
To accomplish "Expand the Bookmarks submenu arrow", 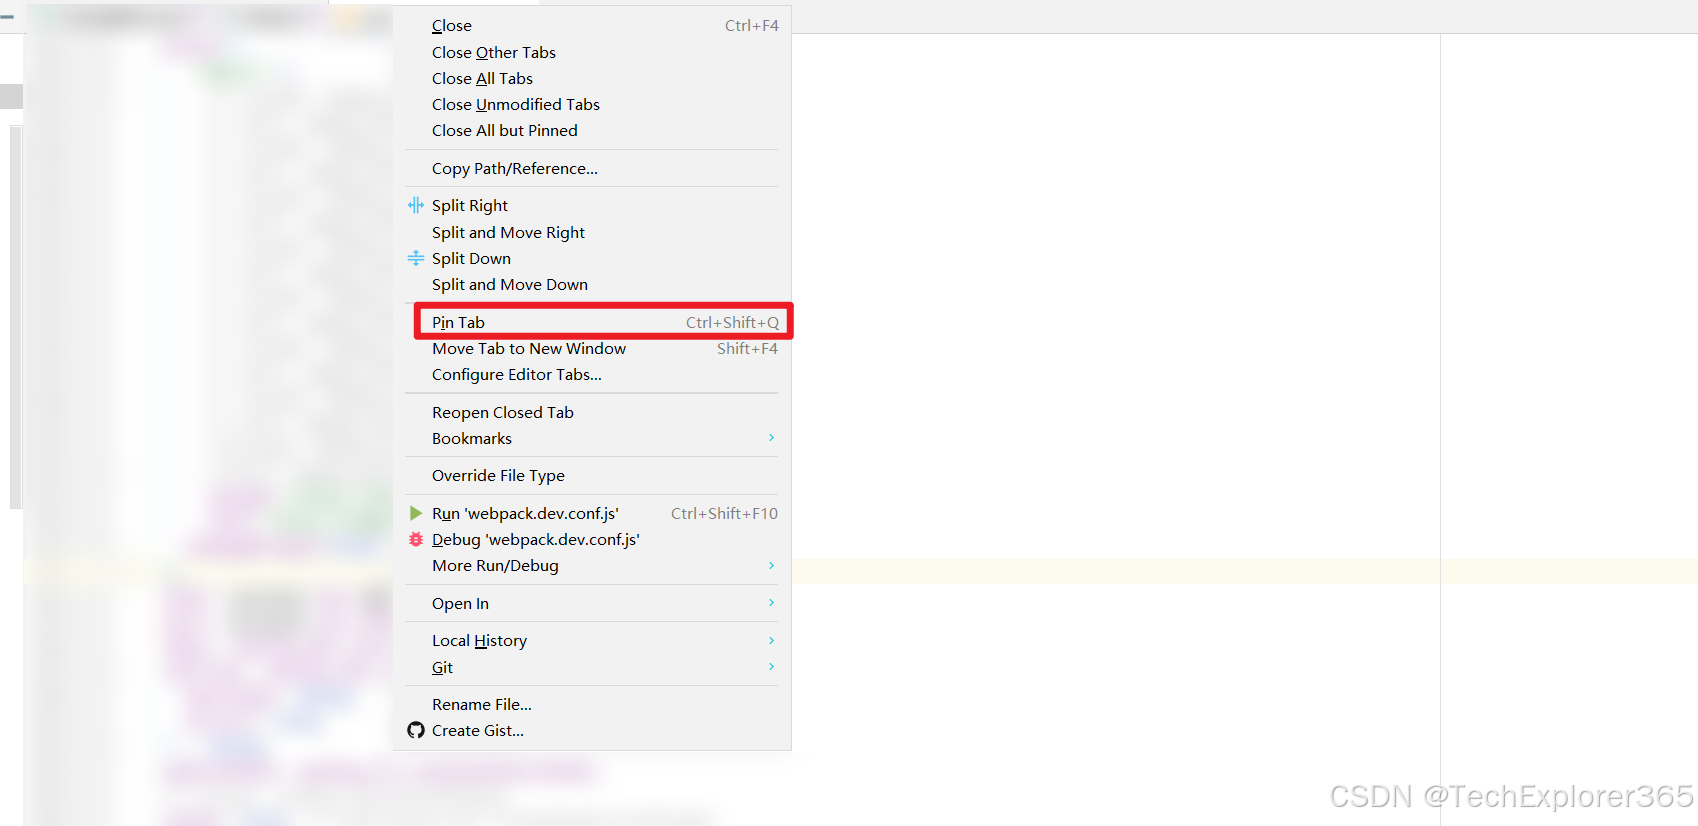I will 771,438.
